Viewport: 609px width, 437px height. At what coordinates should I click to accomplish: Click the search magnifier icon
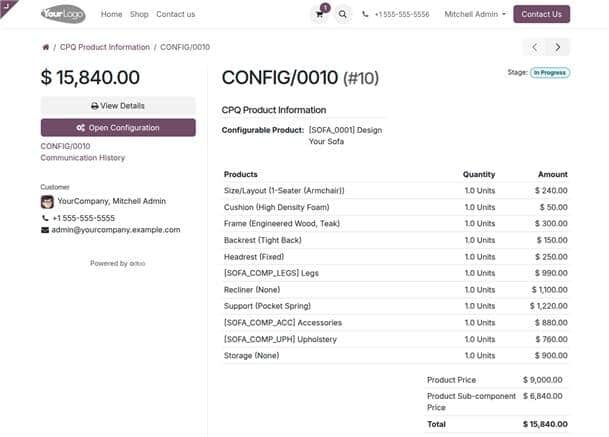click(342, 14)
